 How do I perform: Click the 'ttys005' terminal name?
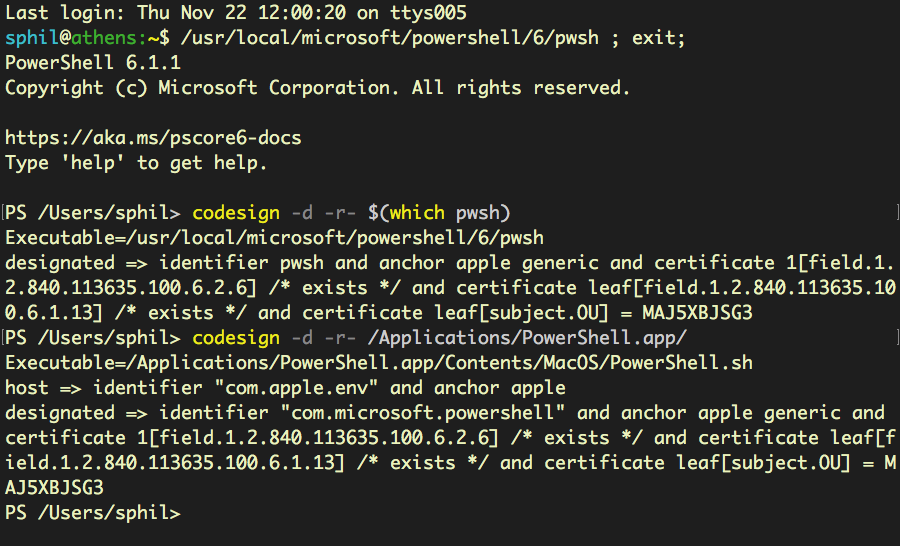point(429,13)
